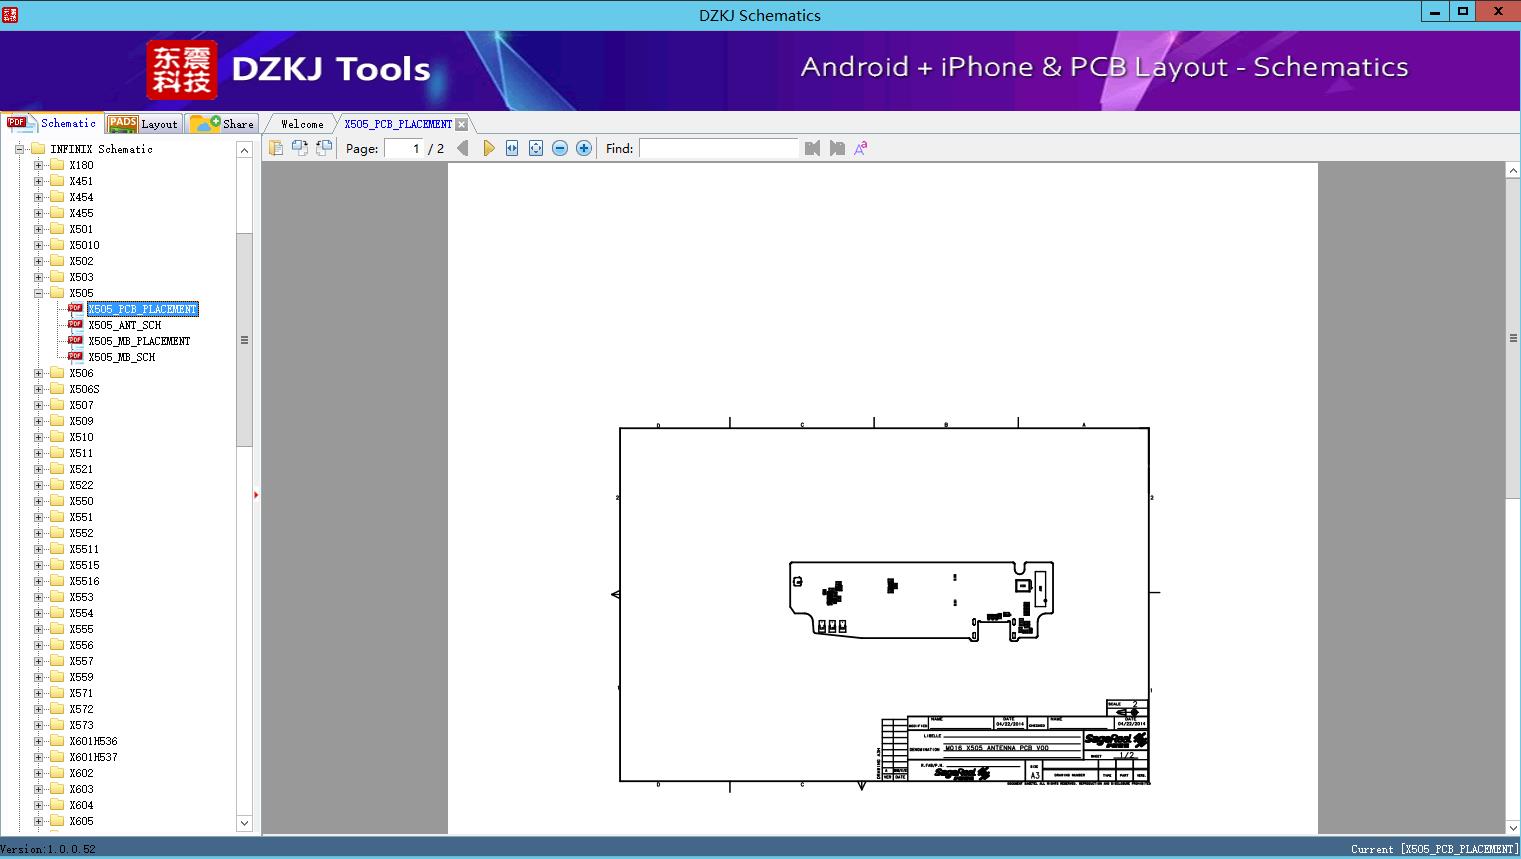The width and height of the screenshot is (1521, 859).
Task: Click the document viewer scroll-down arrow
Action: 1513,827
